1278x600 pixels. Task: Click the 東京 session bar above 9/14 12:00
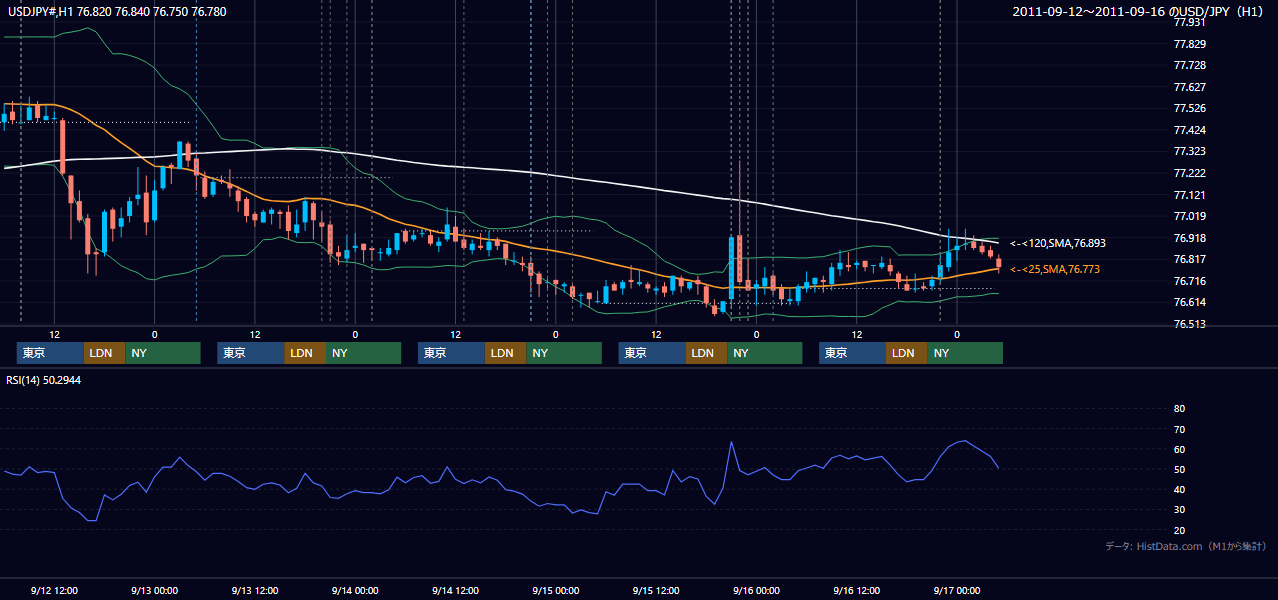(x=452, y=353)
